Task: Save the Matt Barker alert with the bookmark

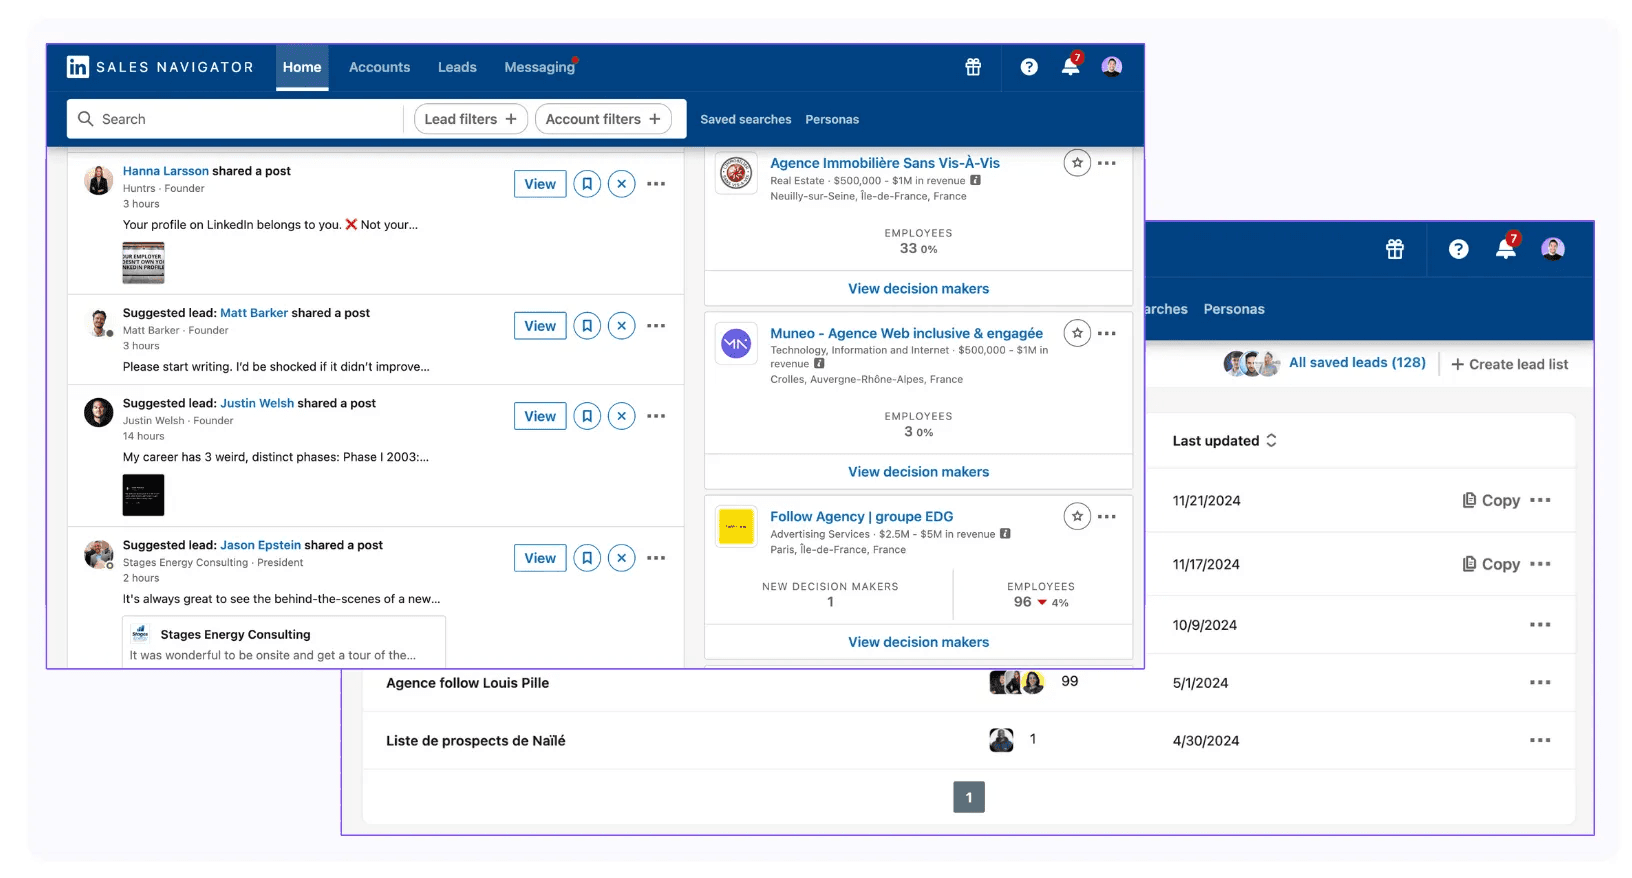Action: (x=587, y=326)
